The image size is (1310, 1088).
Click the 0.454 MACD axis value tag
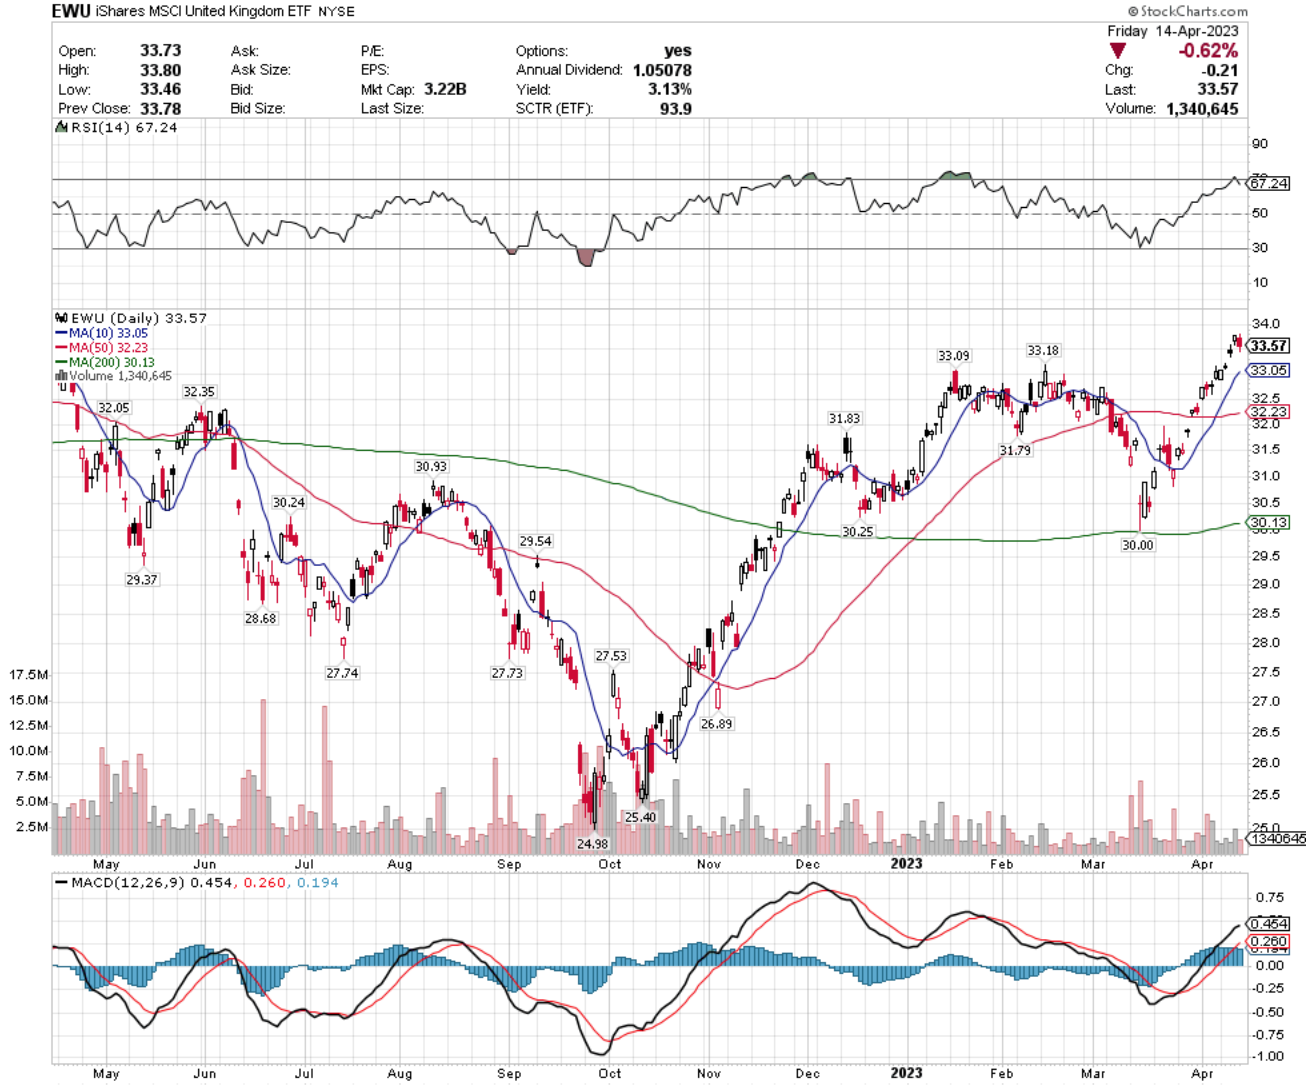pyautogui.click(x=1268, y=924)
